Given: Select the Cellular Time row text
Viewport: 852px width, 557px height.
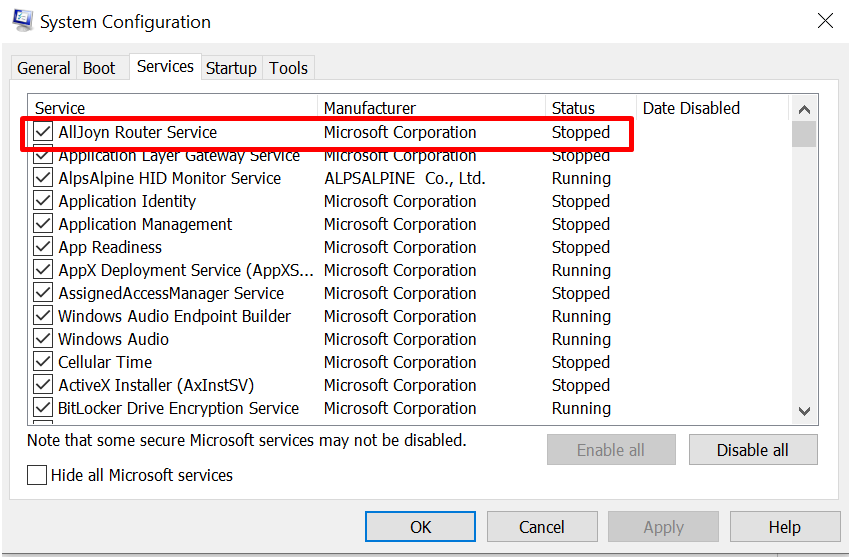Looking at the screenshot, I should [x=105, y=362].
